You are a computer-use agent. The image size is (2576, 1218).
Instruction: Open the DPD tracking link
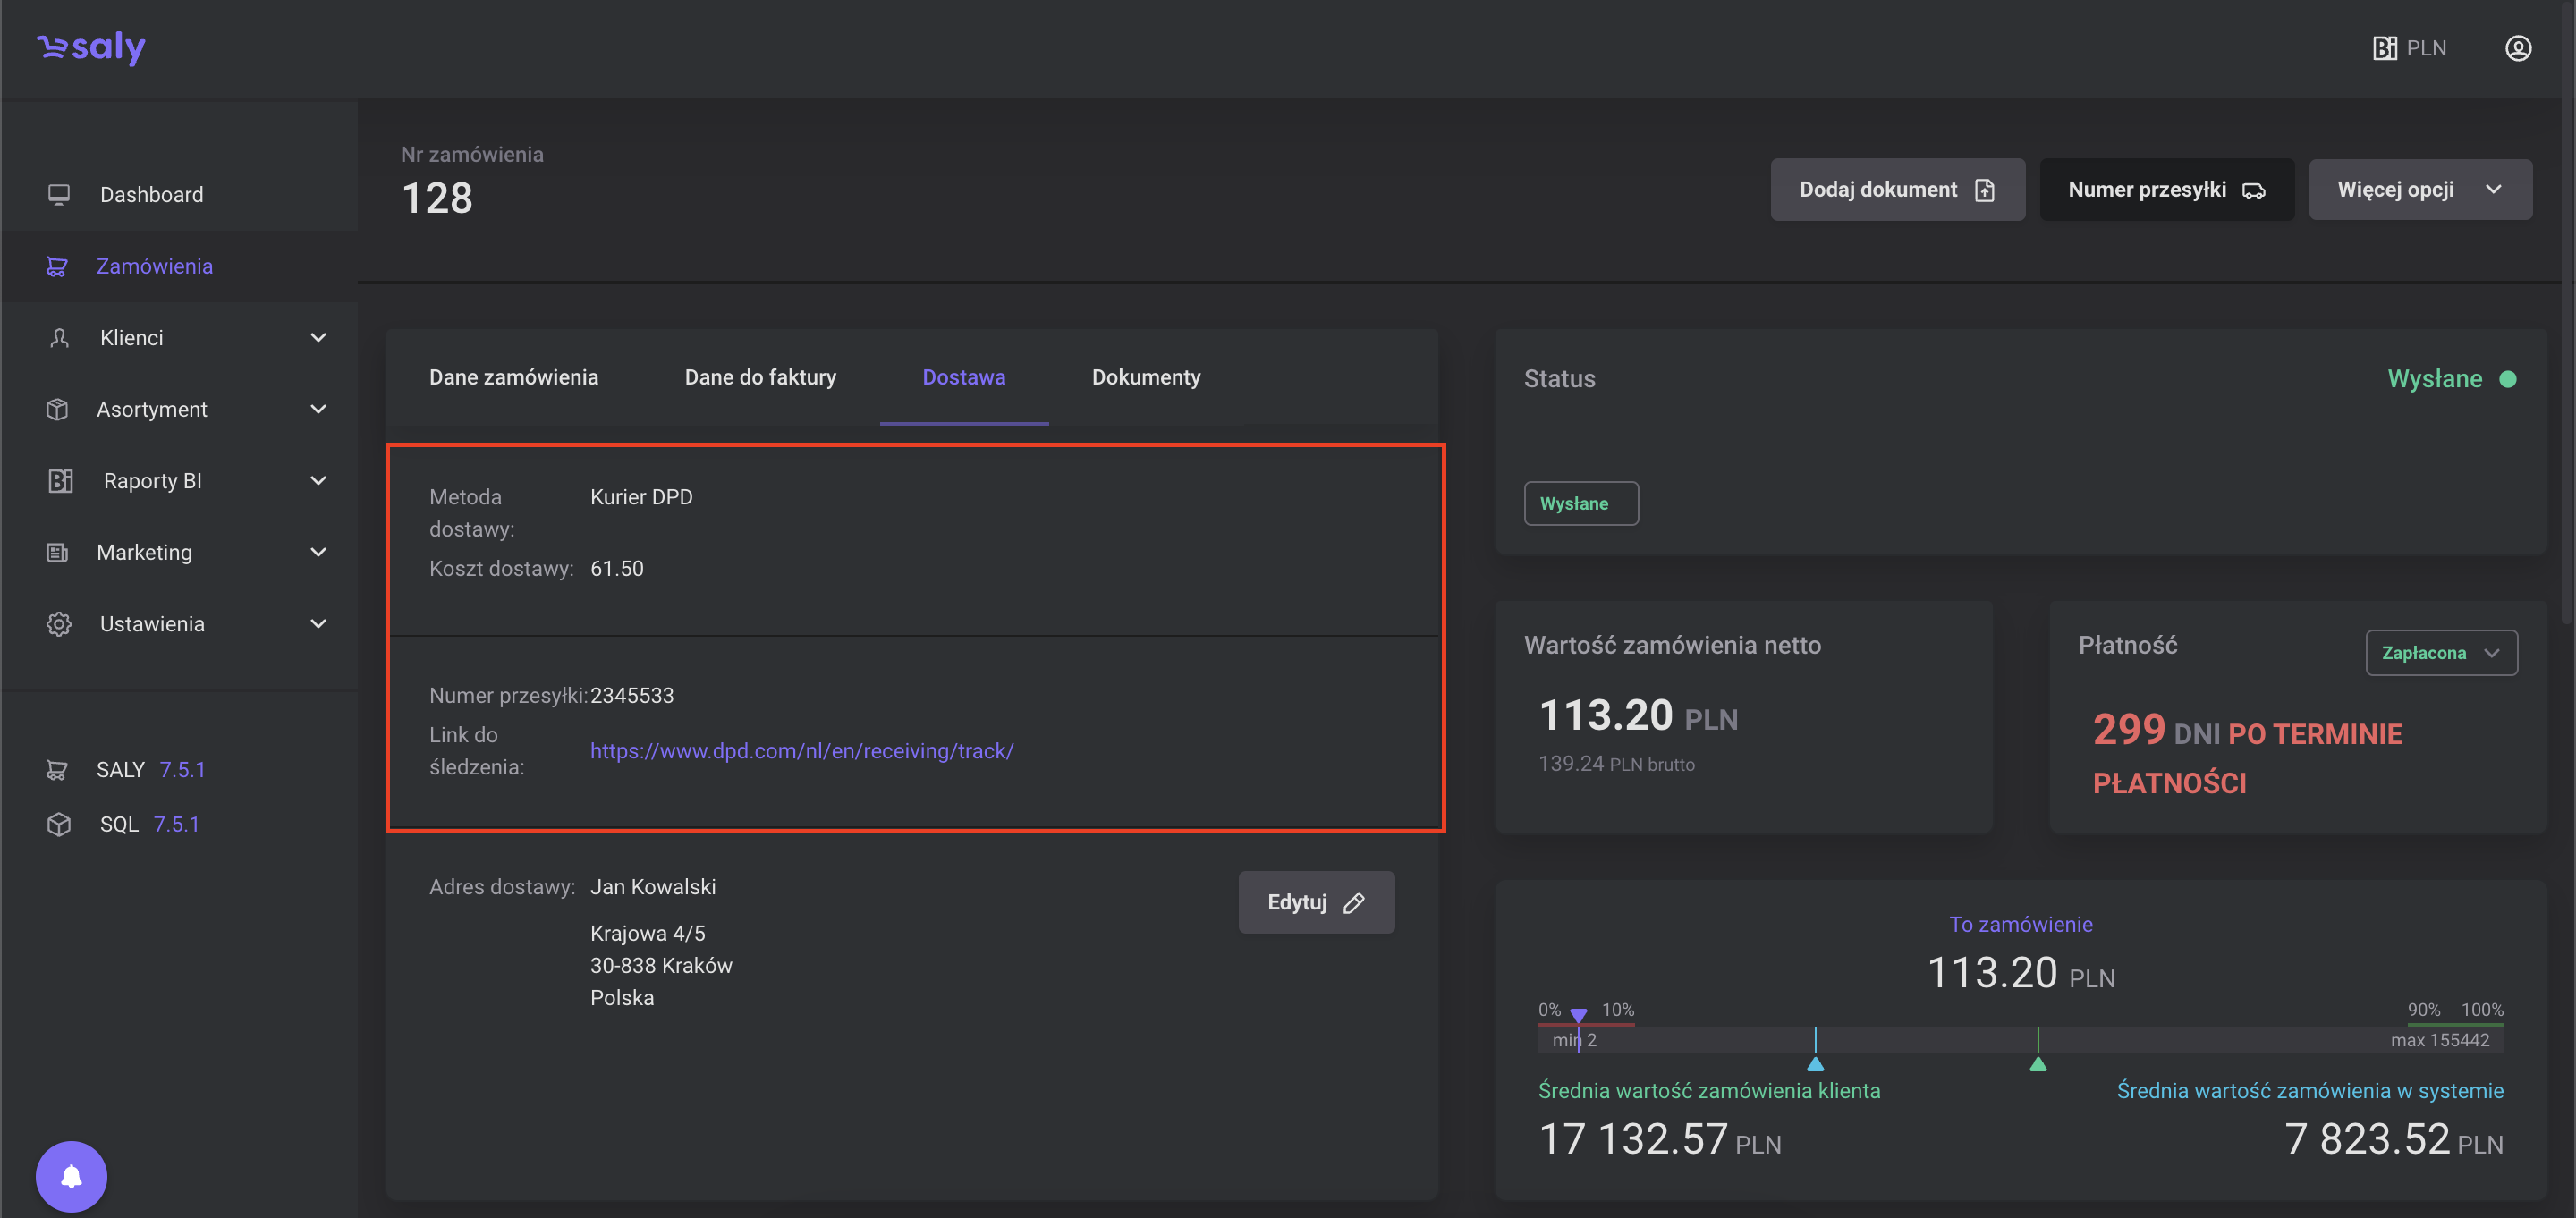tap(801, 751)
